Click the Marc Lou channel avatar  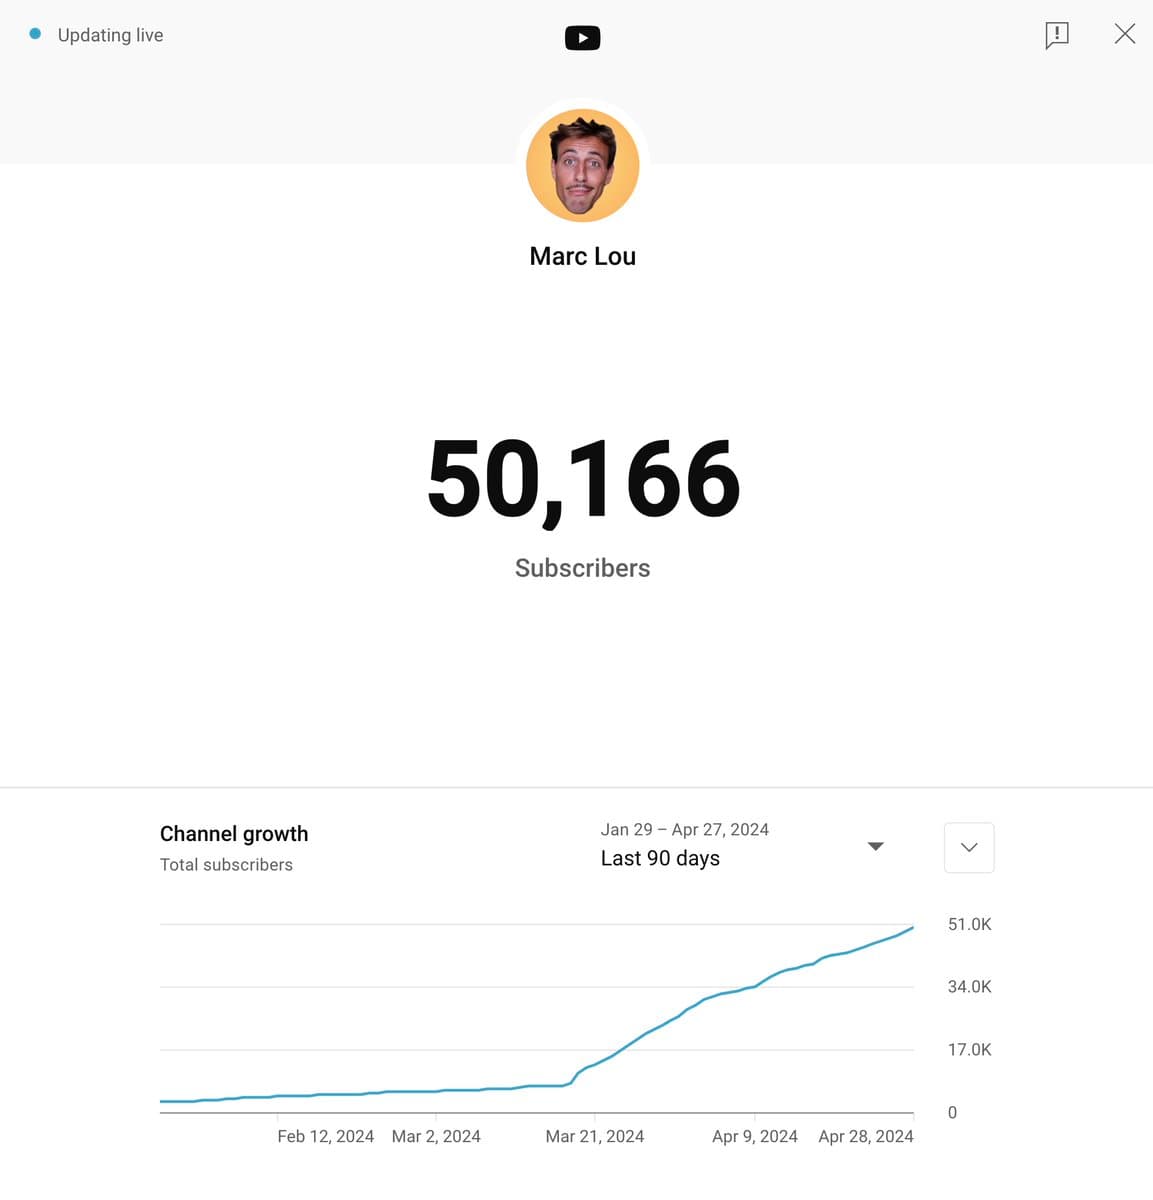point(583,165)
